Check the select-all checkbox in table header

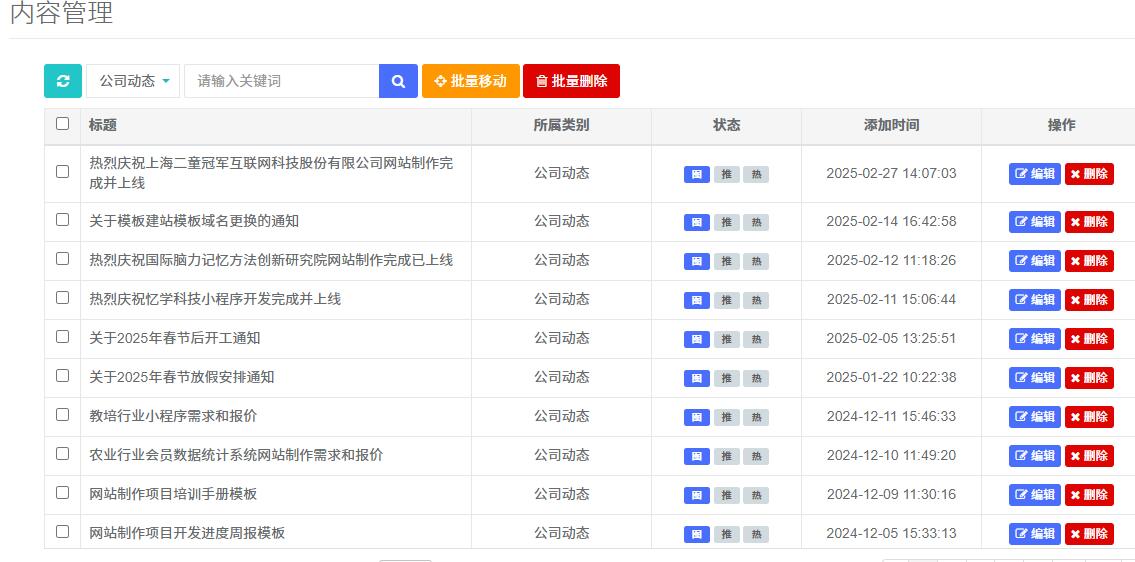pos(63,124)
